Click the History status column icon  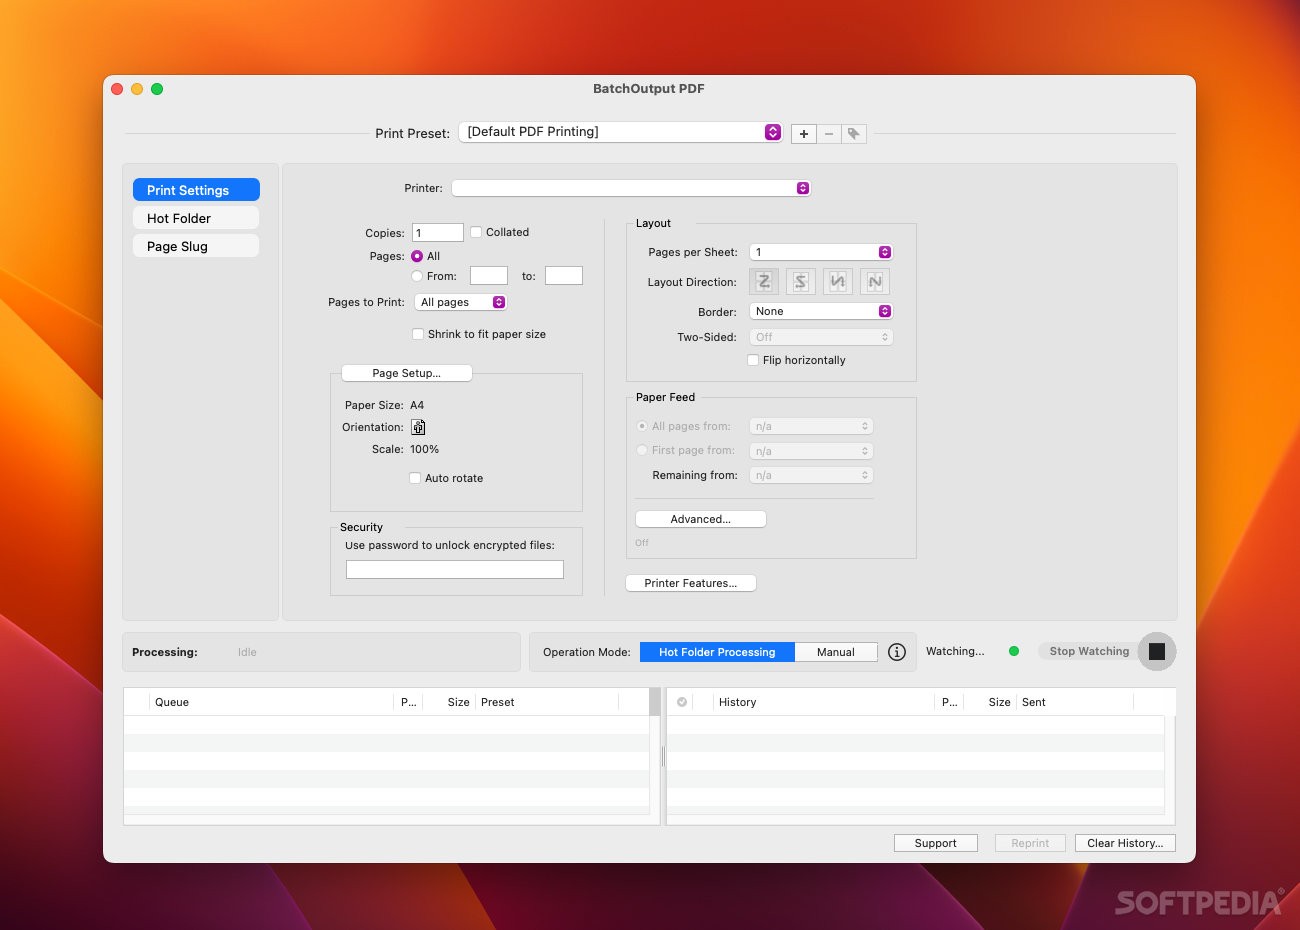pyautogui.click(x=682, y=702)
